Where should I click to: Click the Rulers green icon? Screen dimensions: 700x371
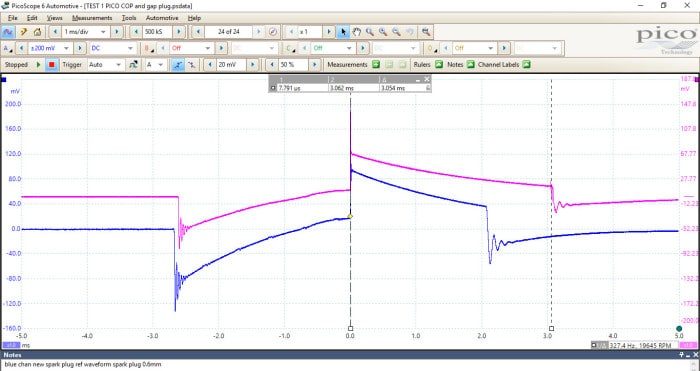coord(439,65)
